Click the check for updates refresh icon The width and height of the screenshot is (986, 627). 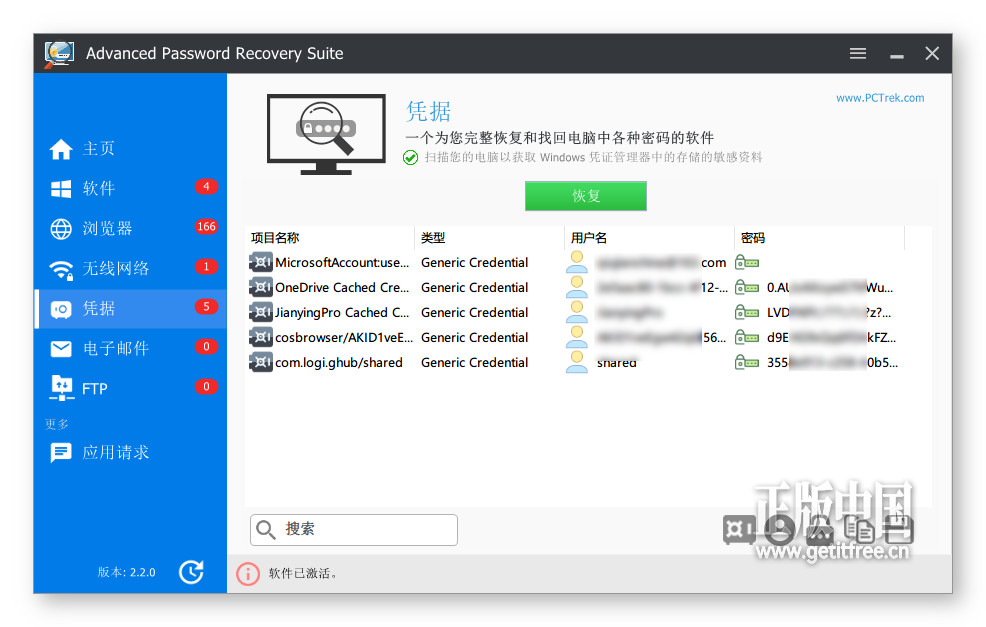[x=191, y=572]
